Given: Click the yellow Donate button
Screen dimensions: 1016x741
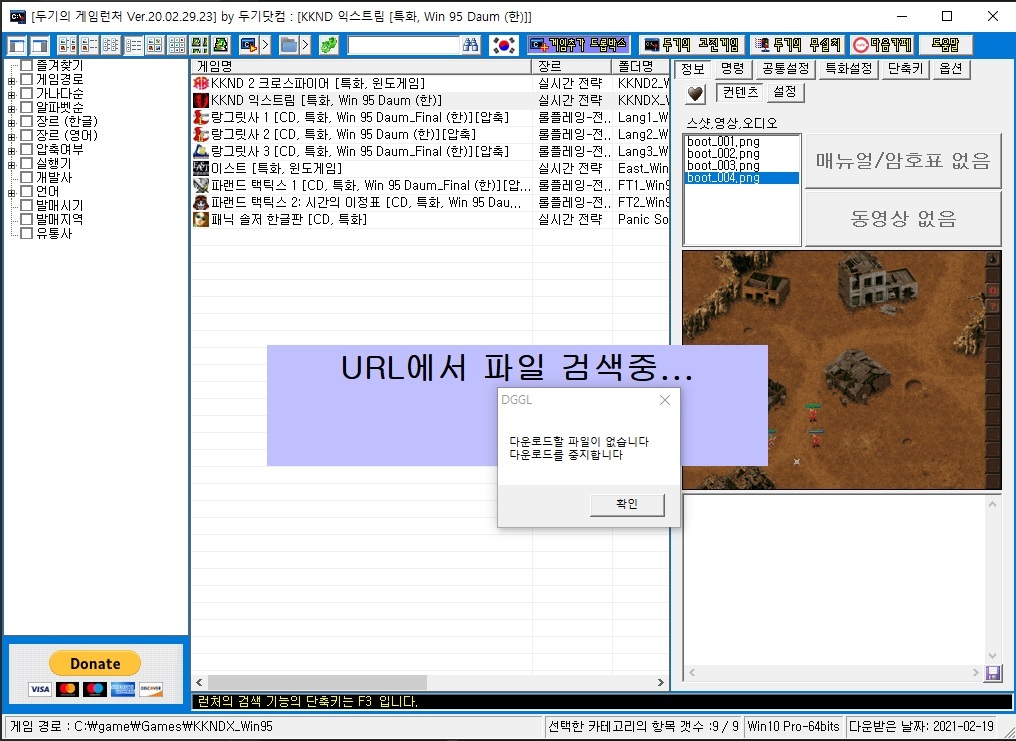Looking at the screenshot, I should click(95, 664).
